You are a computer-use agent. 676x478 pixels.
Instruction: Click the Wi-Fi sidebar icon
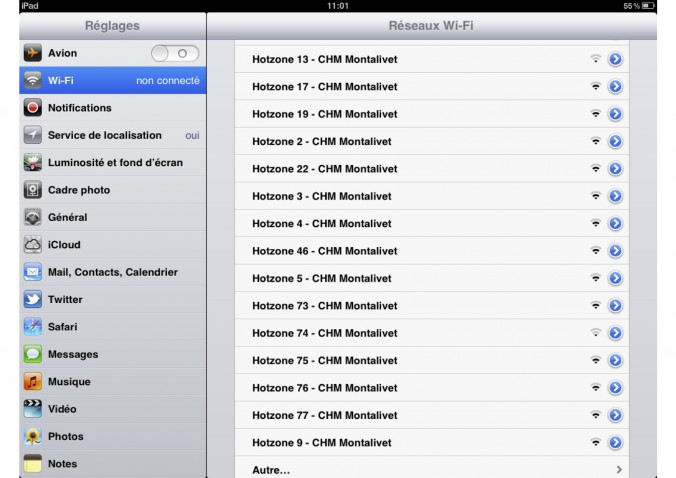pyautogui.click(x=33, y=80)
